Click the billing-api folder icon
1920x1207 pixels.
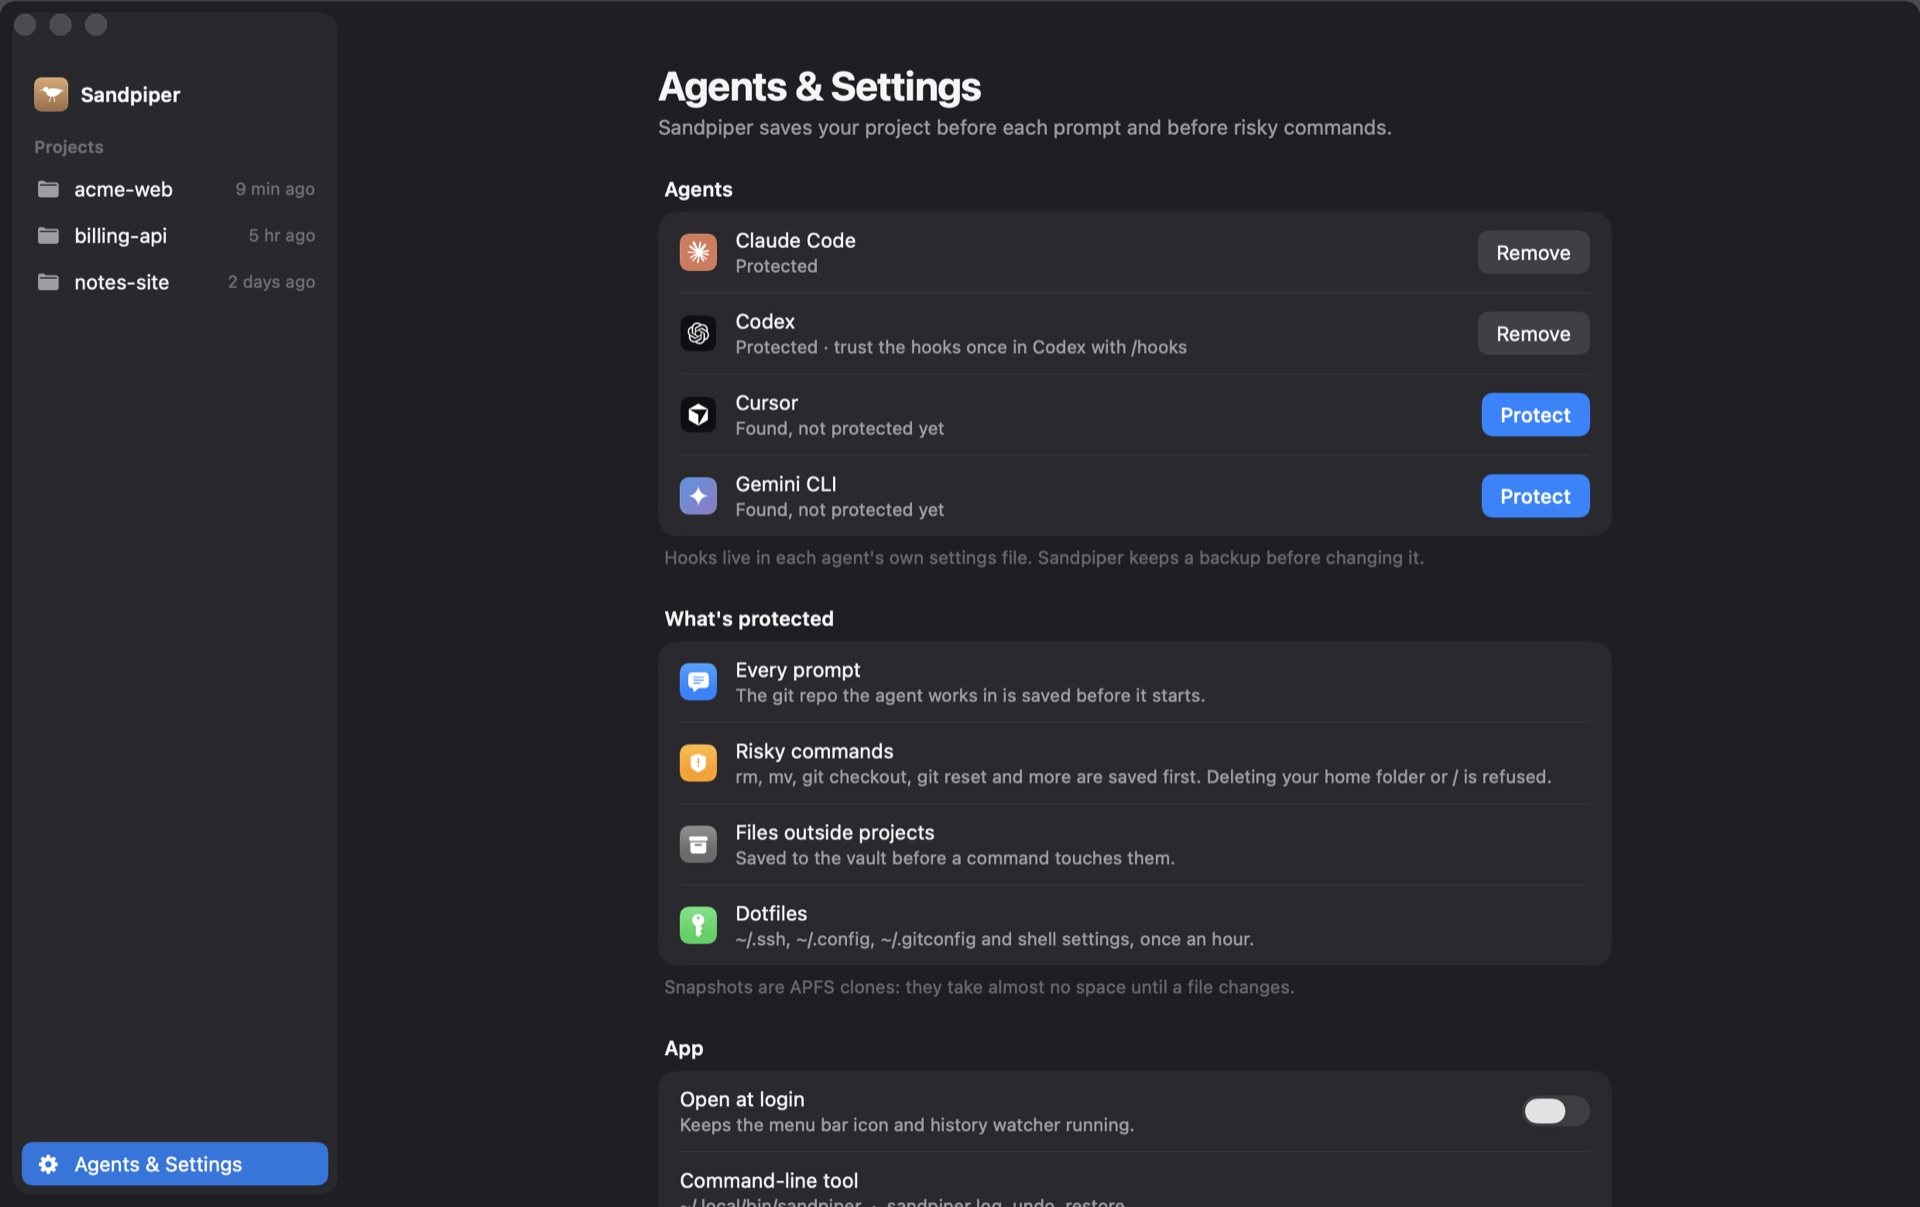pos(48,236)
